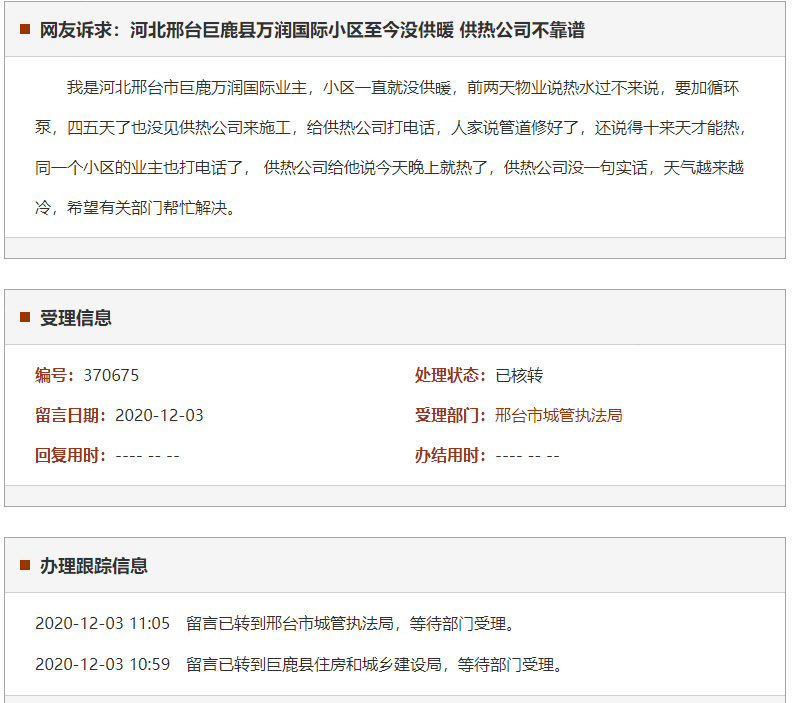
Task: Click the 办结用时 label
Action: point(451,455)
